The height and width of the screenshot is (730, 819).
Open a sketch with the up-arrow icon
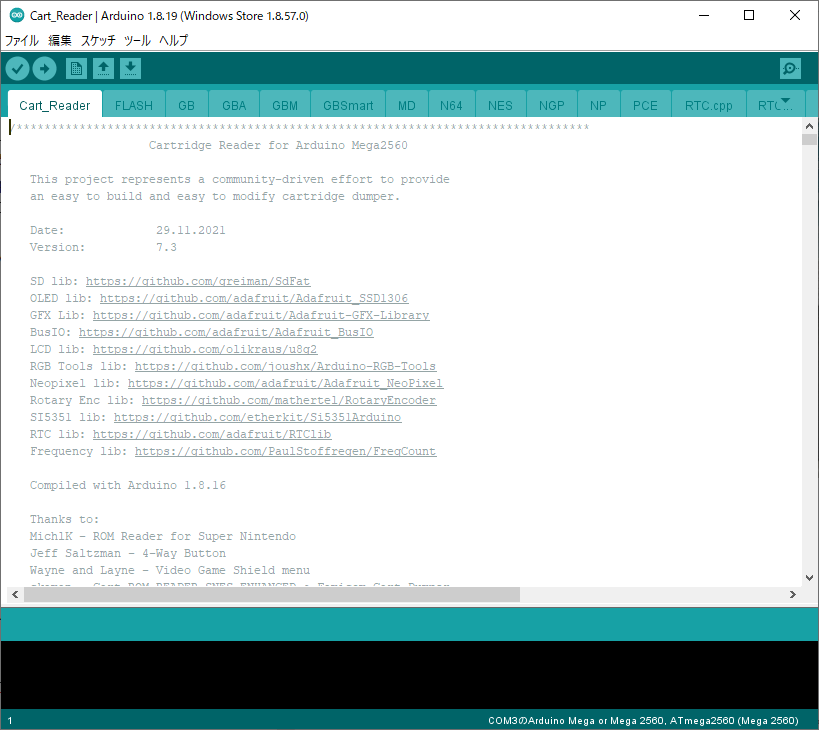click(x=103, y=68)
